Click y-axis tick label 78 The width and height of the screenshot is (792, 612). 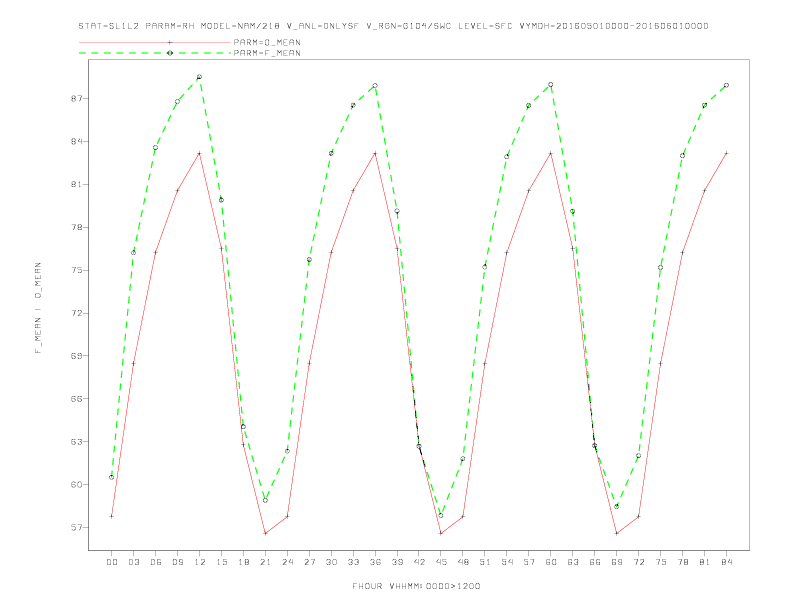77,227
